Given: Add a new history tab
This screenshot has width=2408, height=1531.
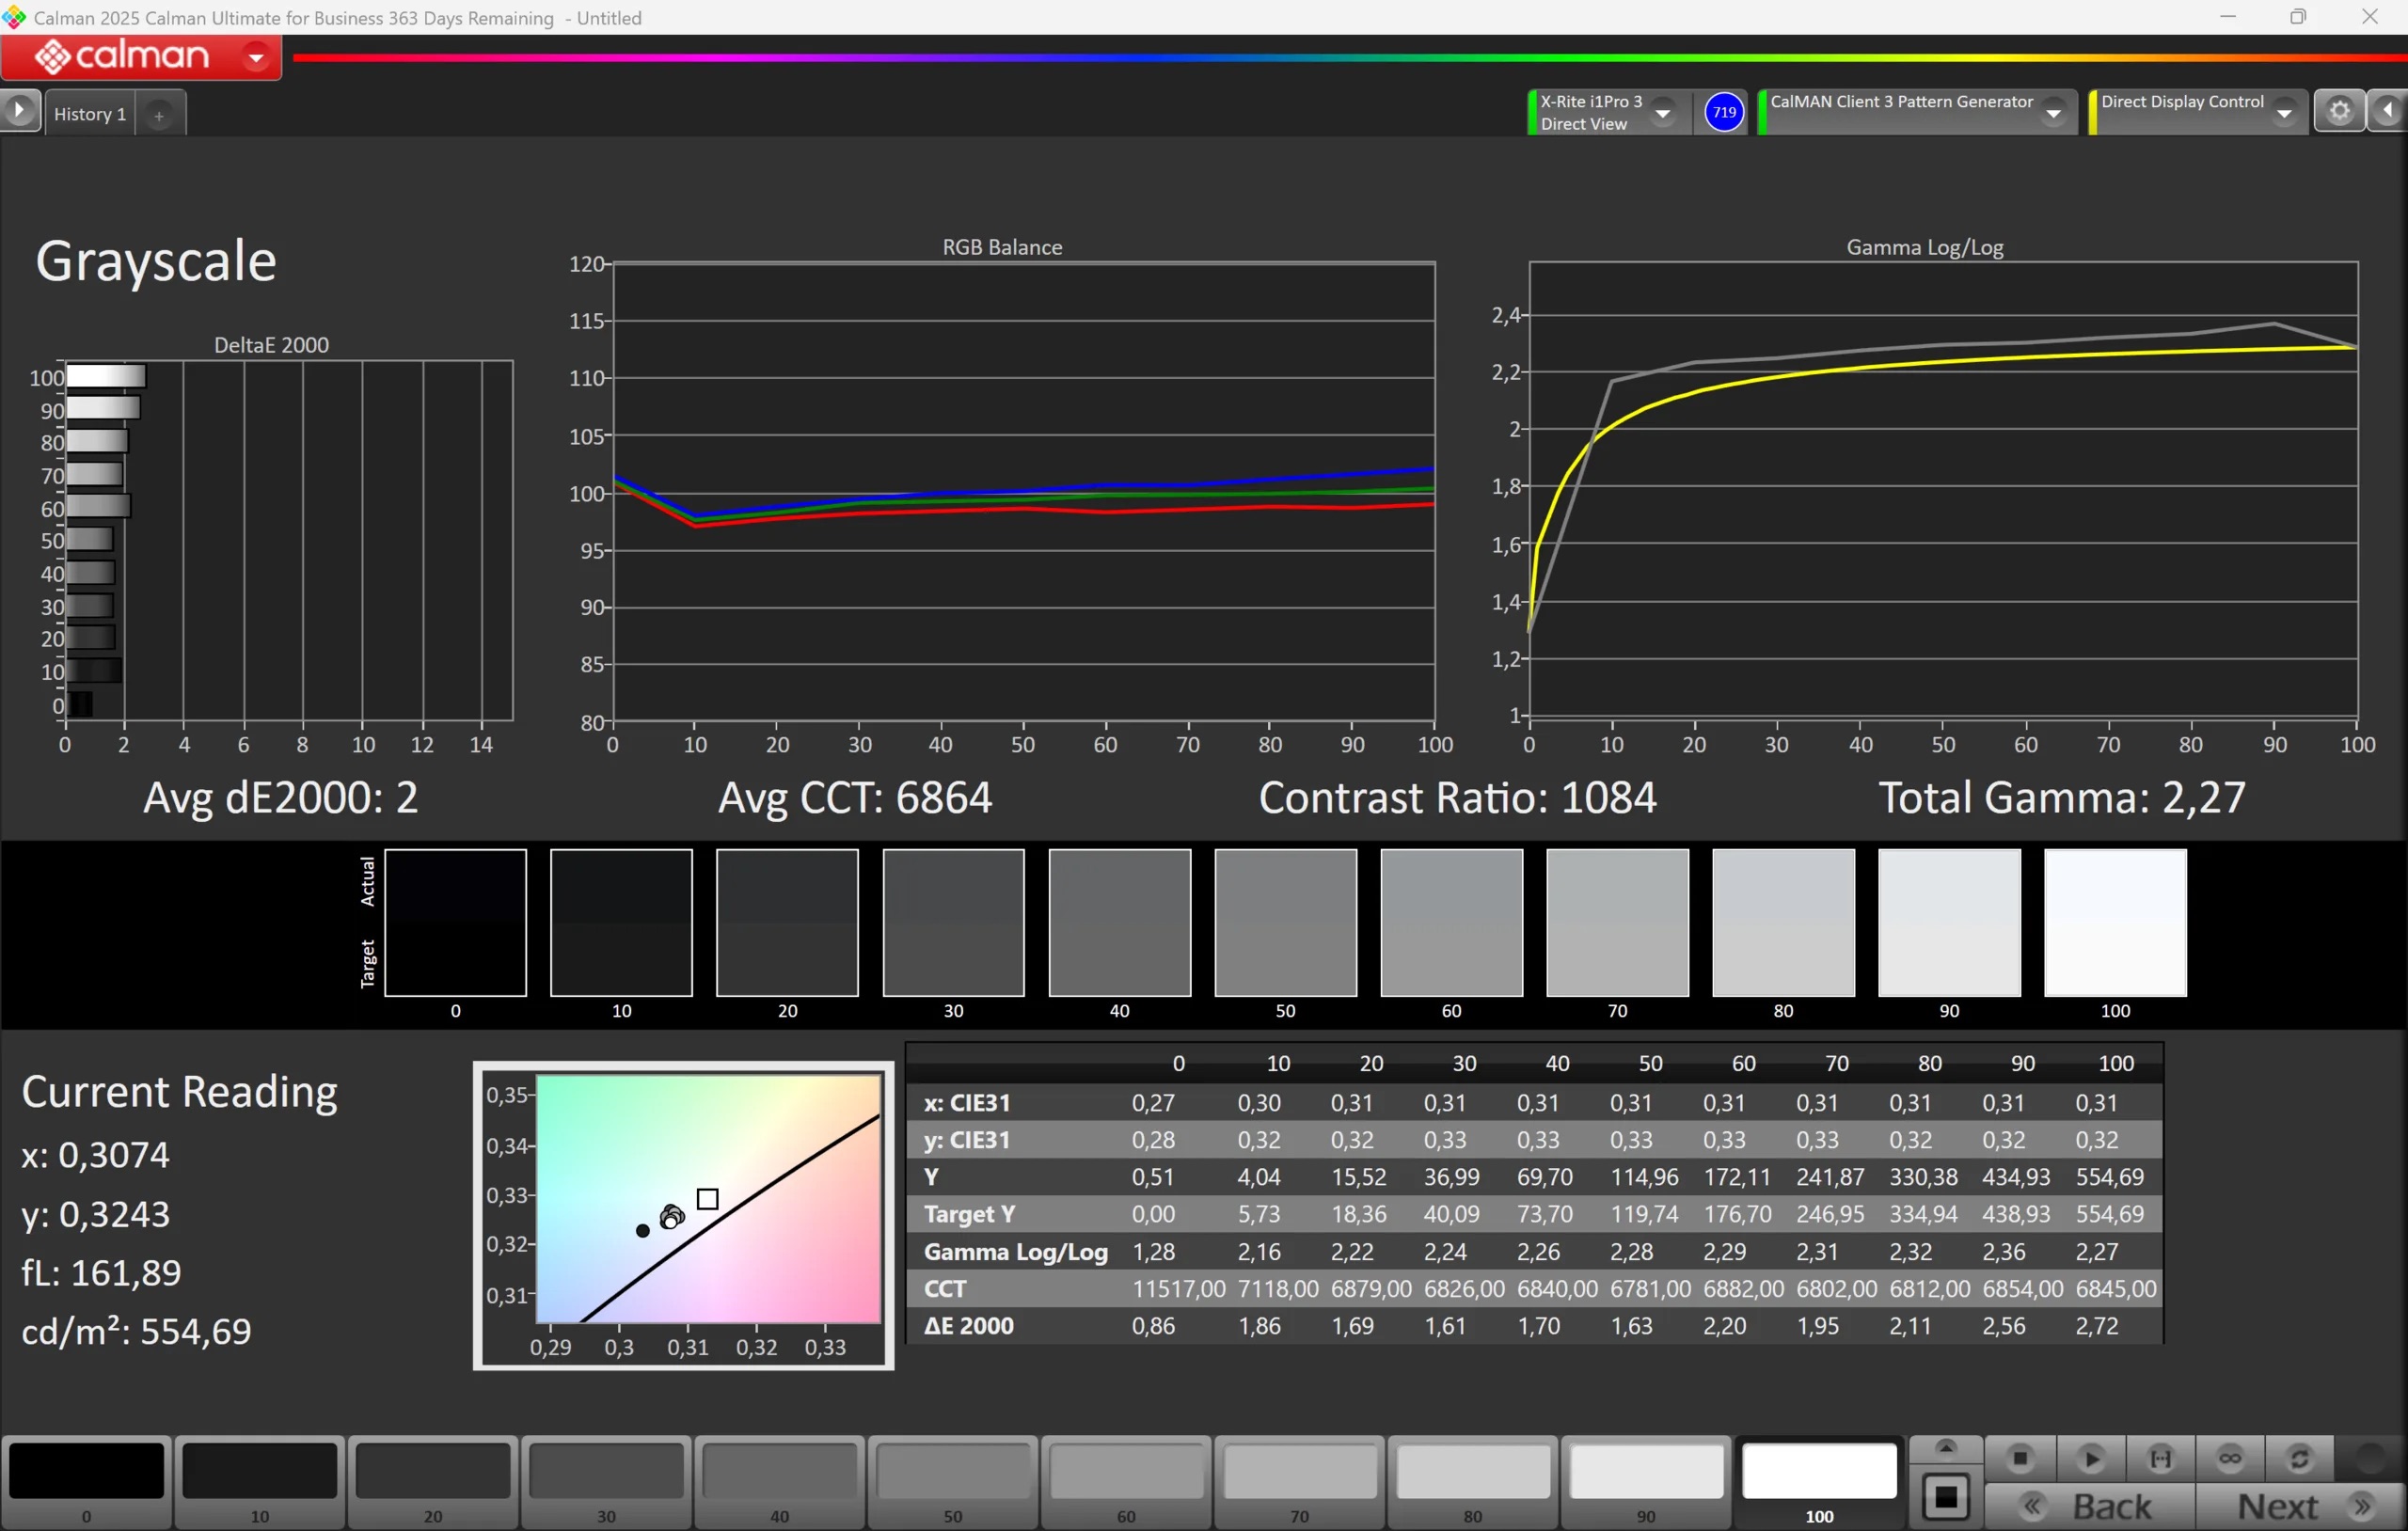Looking at the screenshot, I should (x=159, y=115).
